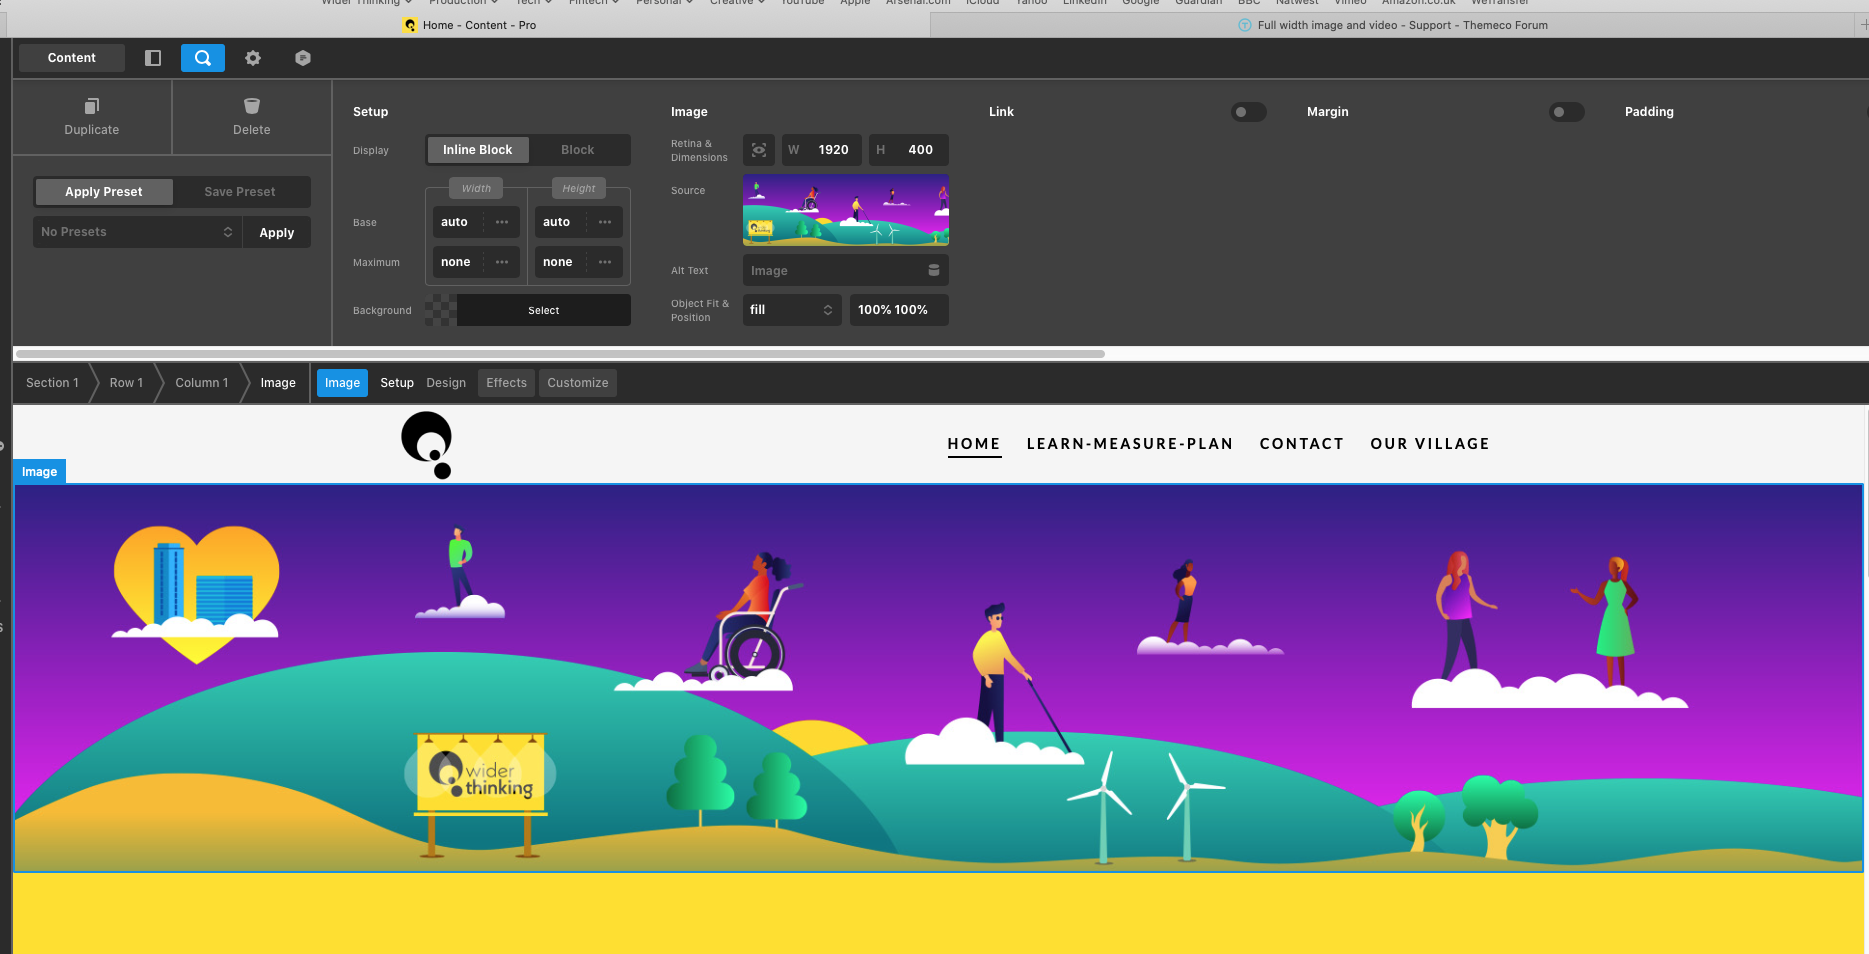
Task: Open the No Presets dropdown
Action: pyautogui.click(x=137, y=232)
